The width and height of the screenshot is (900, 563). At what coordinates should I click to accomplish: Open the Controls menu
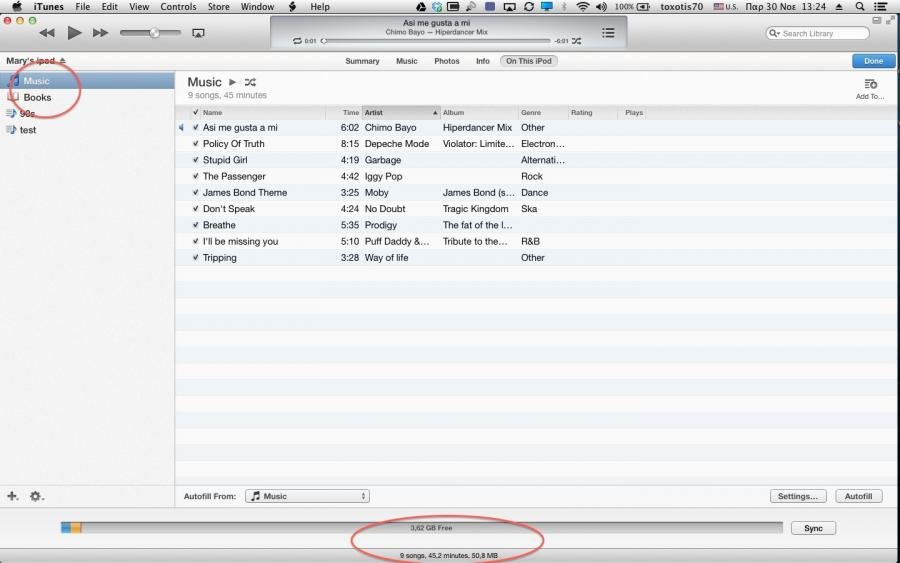click(178, 7)
